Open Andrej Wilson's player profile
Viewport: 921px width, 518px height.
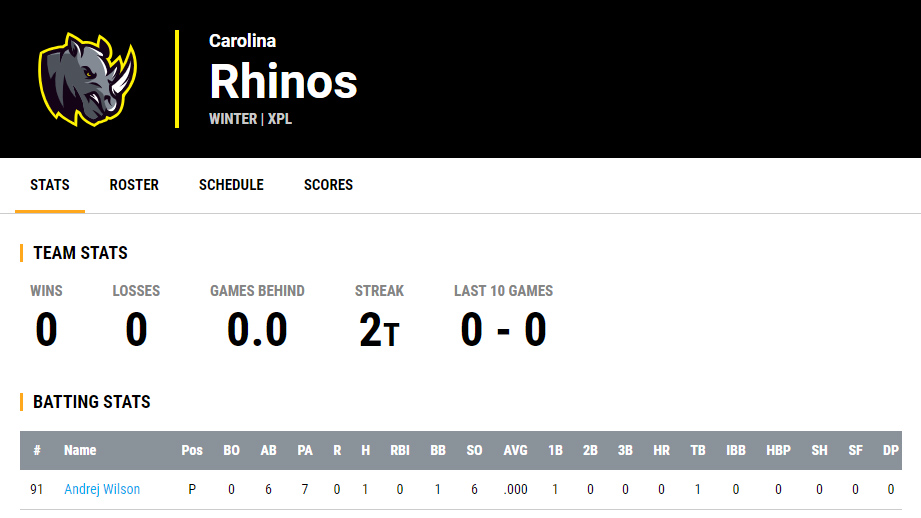[102, 490]
